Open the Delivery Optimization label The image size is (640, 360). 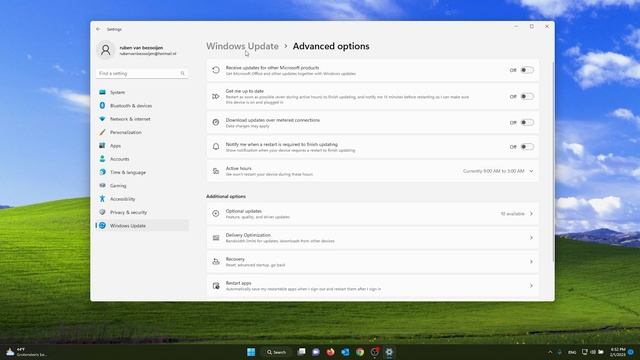tap(248, 235)
